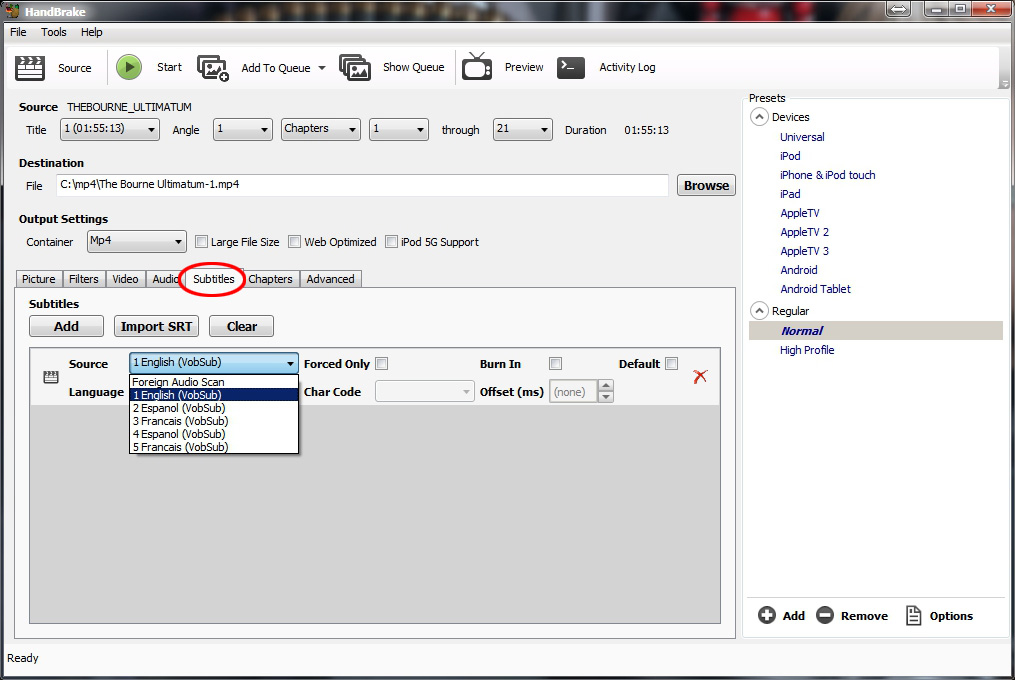Collapse the Regular preset group
The image size is (1015, 680).
[x=759, y=311]
